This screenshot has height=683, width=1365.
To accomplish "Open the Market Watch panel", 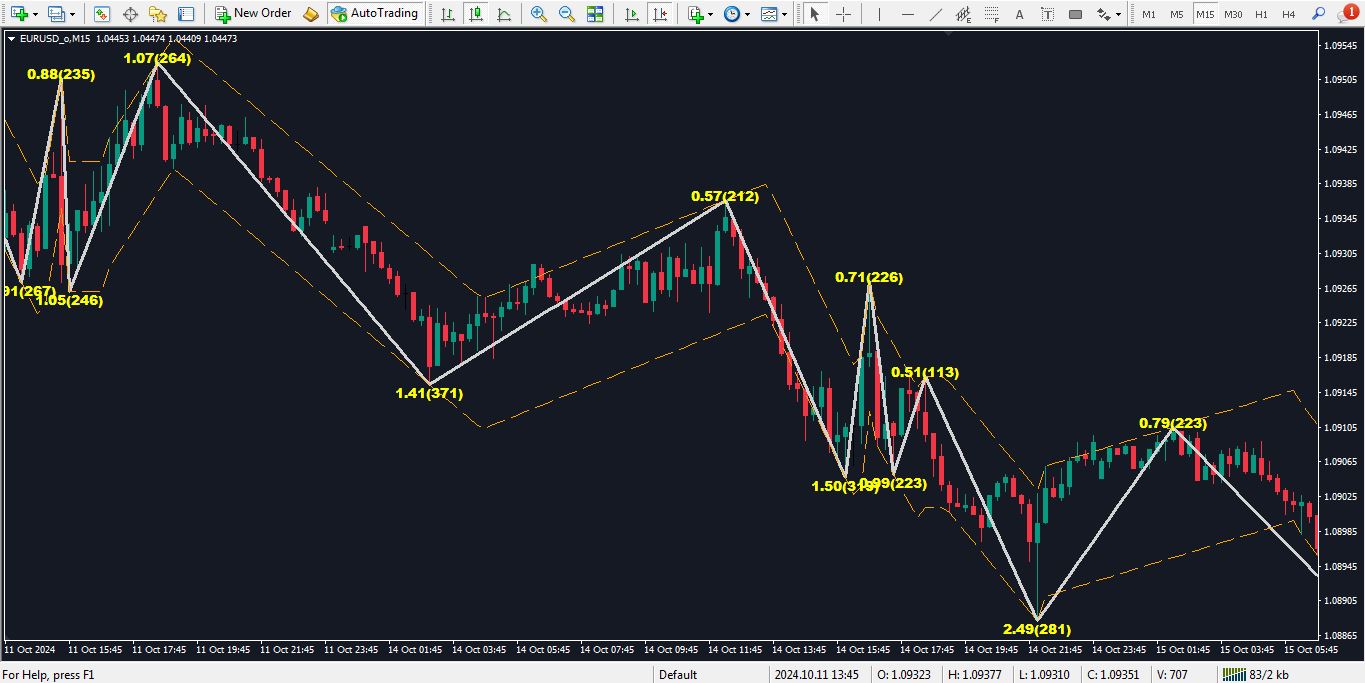I will 102,14.
